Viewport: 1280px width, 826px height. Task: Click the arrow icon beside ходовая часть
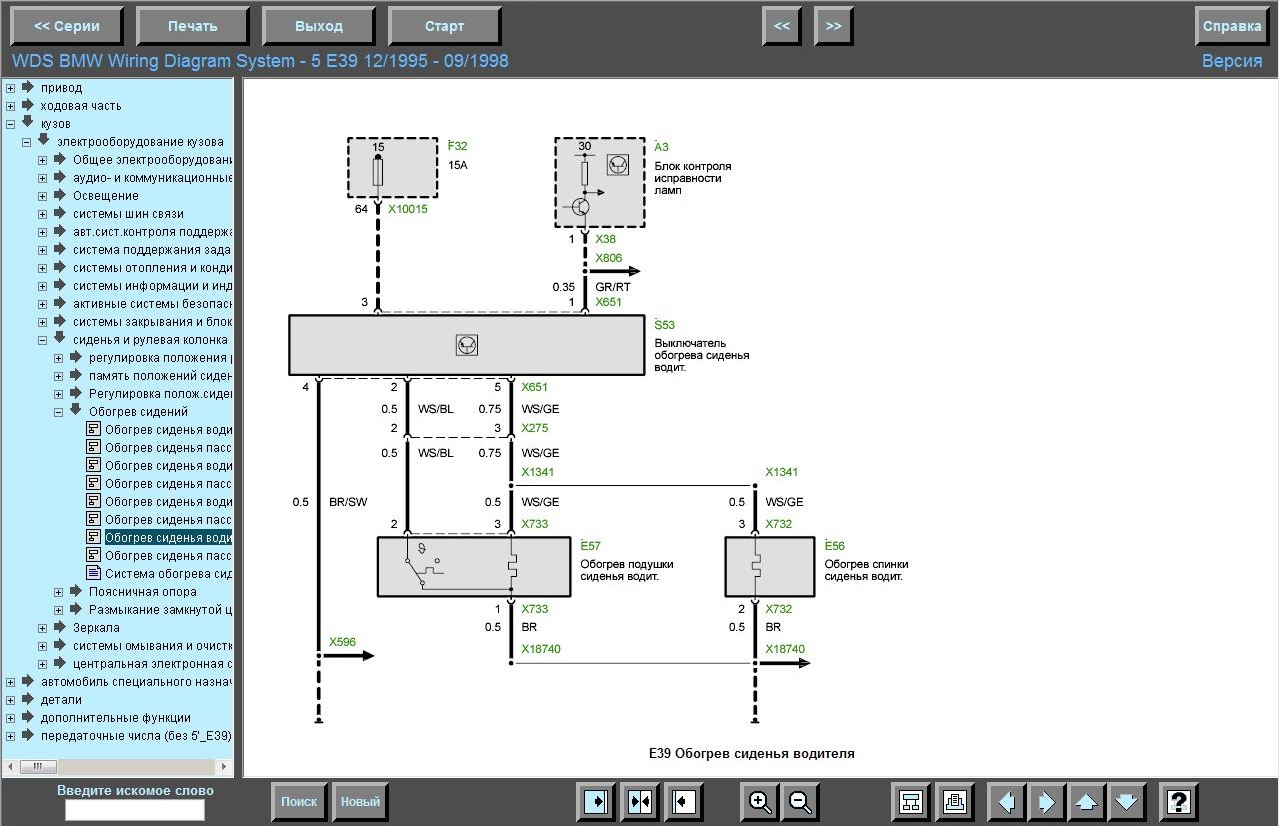pos(28,105)
